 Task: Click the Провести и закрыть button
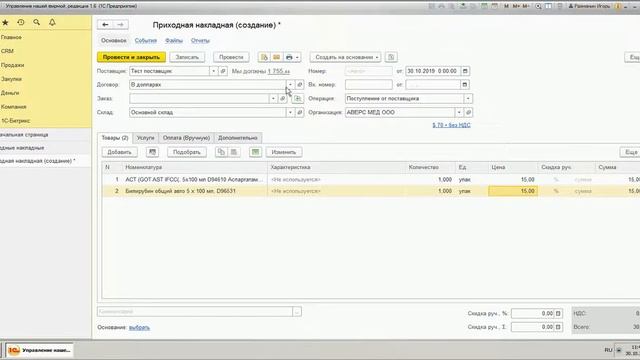coord(131,57)
